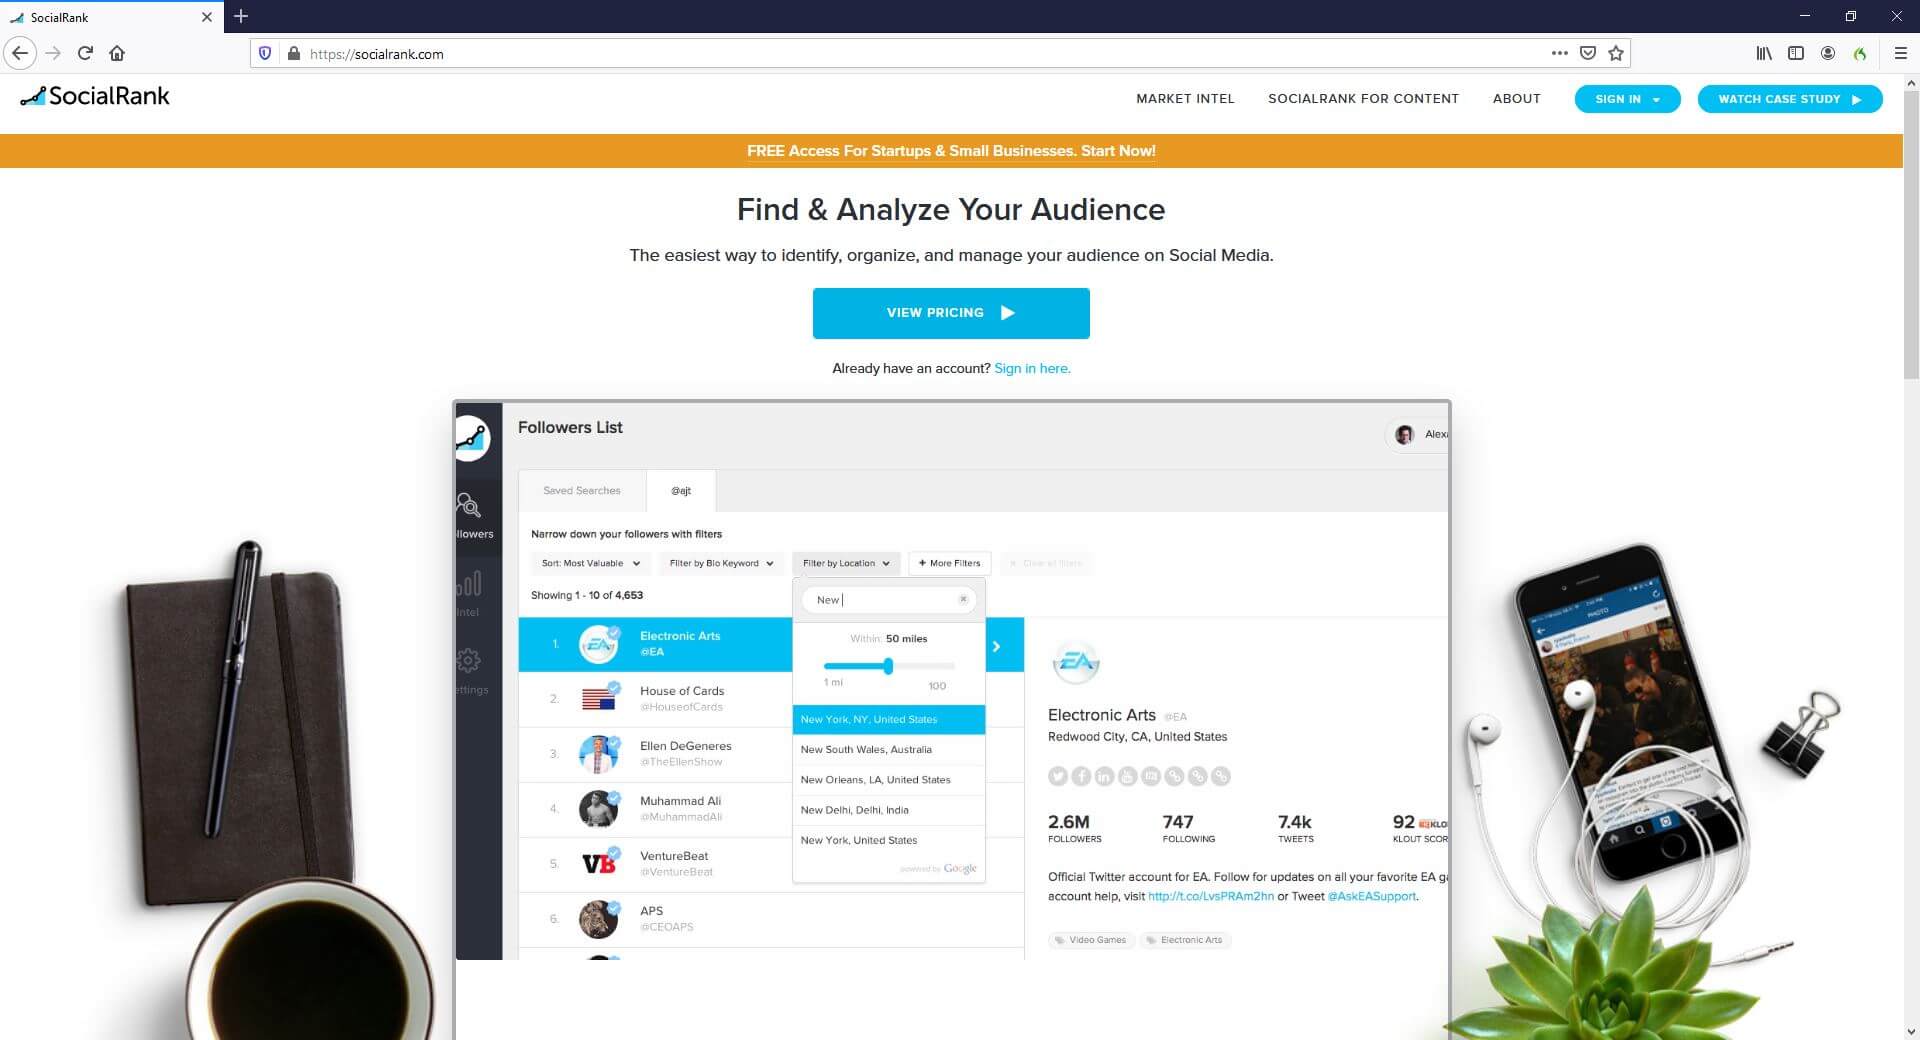This screenshot has height=1040, width=1920.
Task: Click the Facebook social icon under Electronic Arts
Action: 1081,776
